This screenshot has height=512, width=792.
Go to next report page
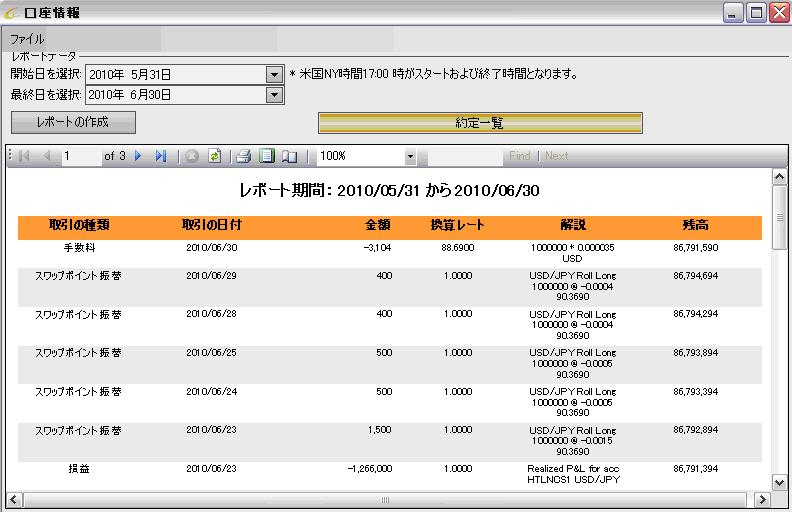tap(138, 156)
